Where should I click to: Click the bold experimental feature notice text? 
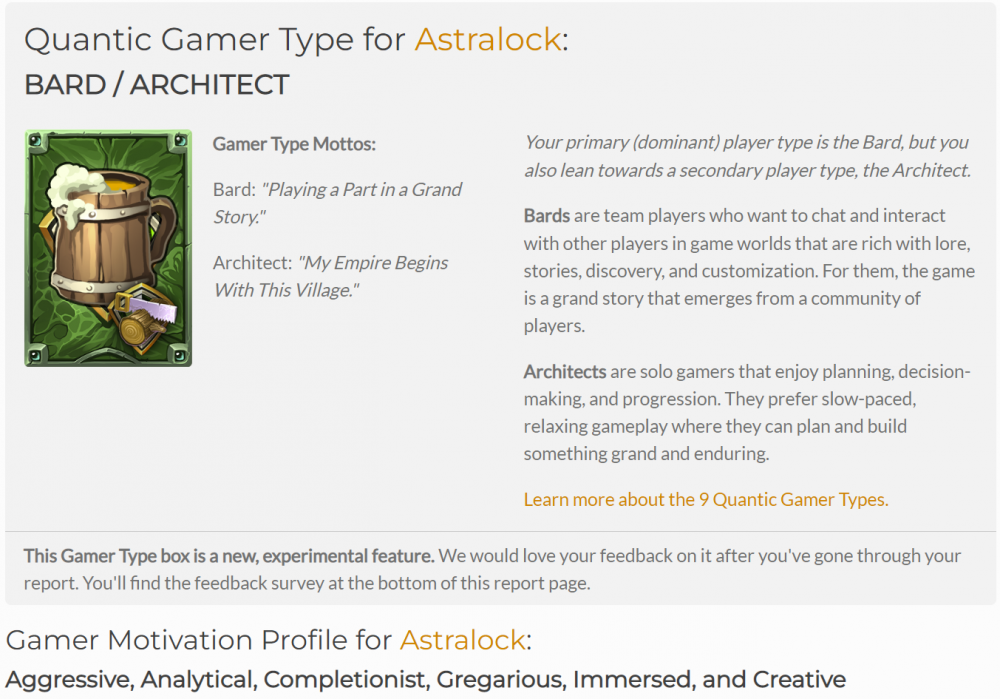pos(229,556)
